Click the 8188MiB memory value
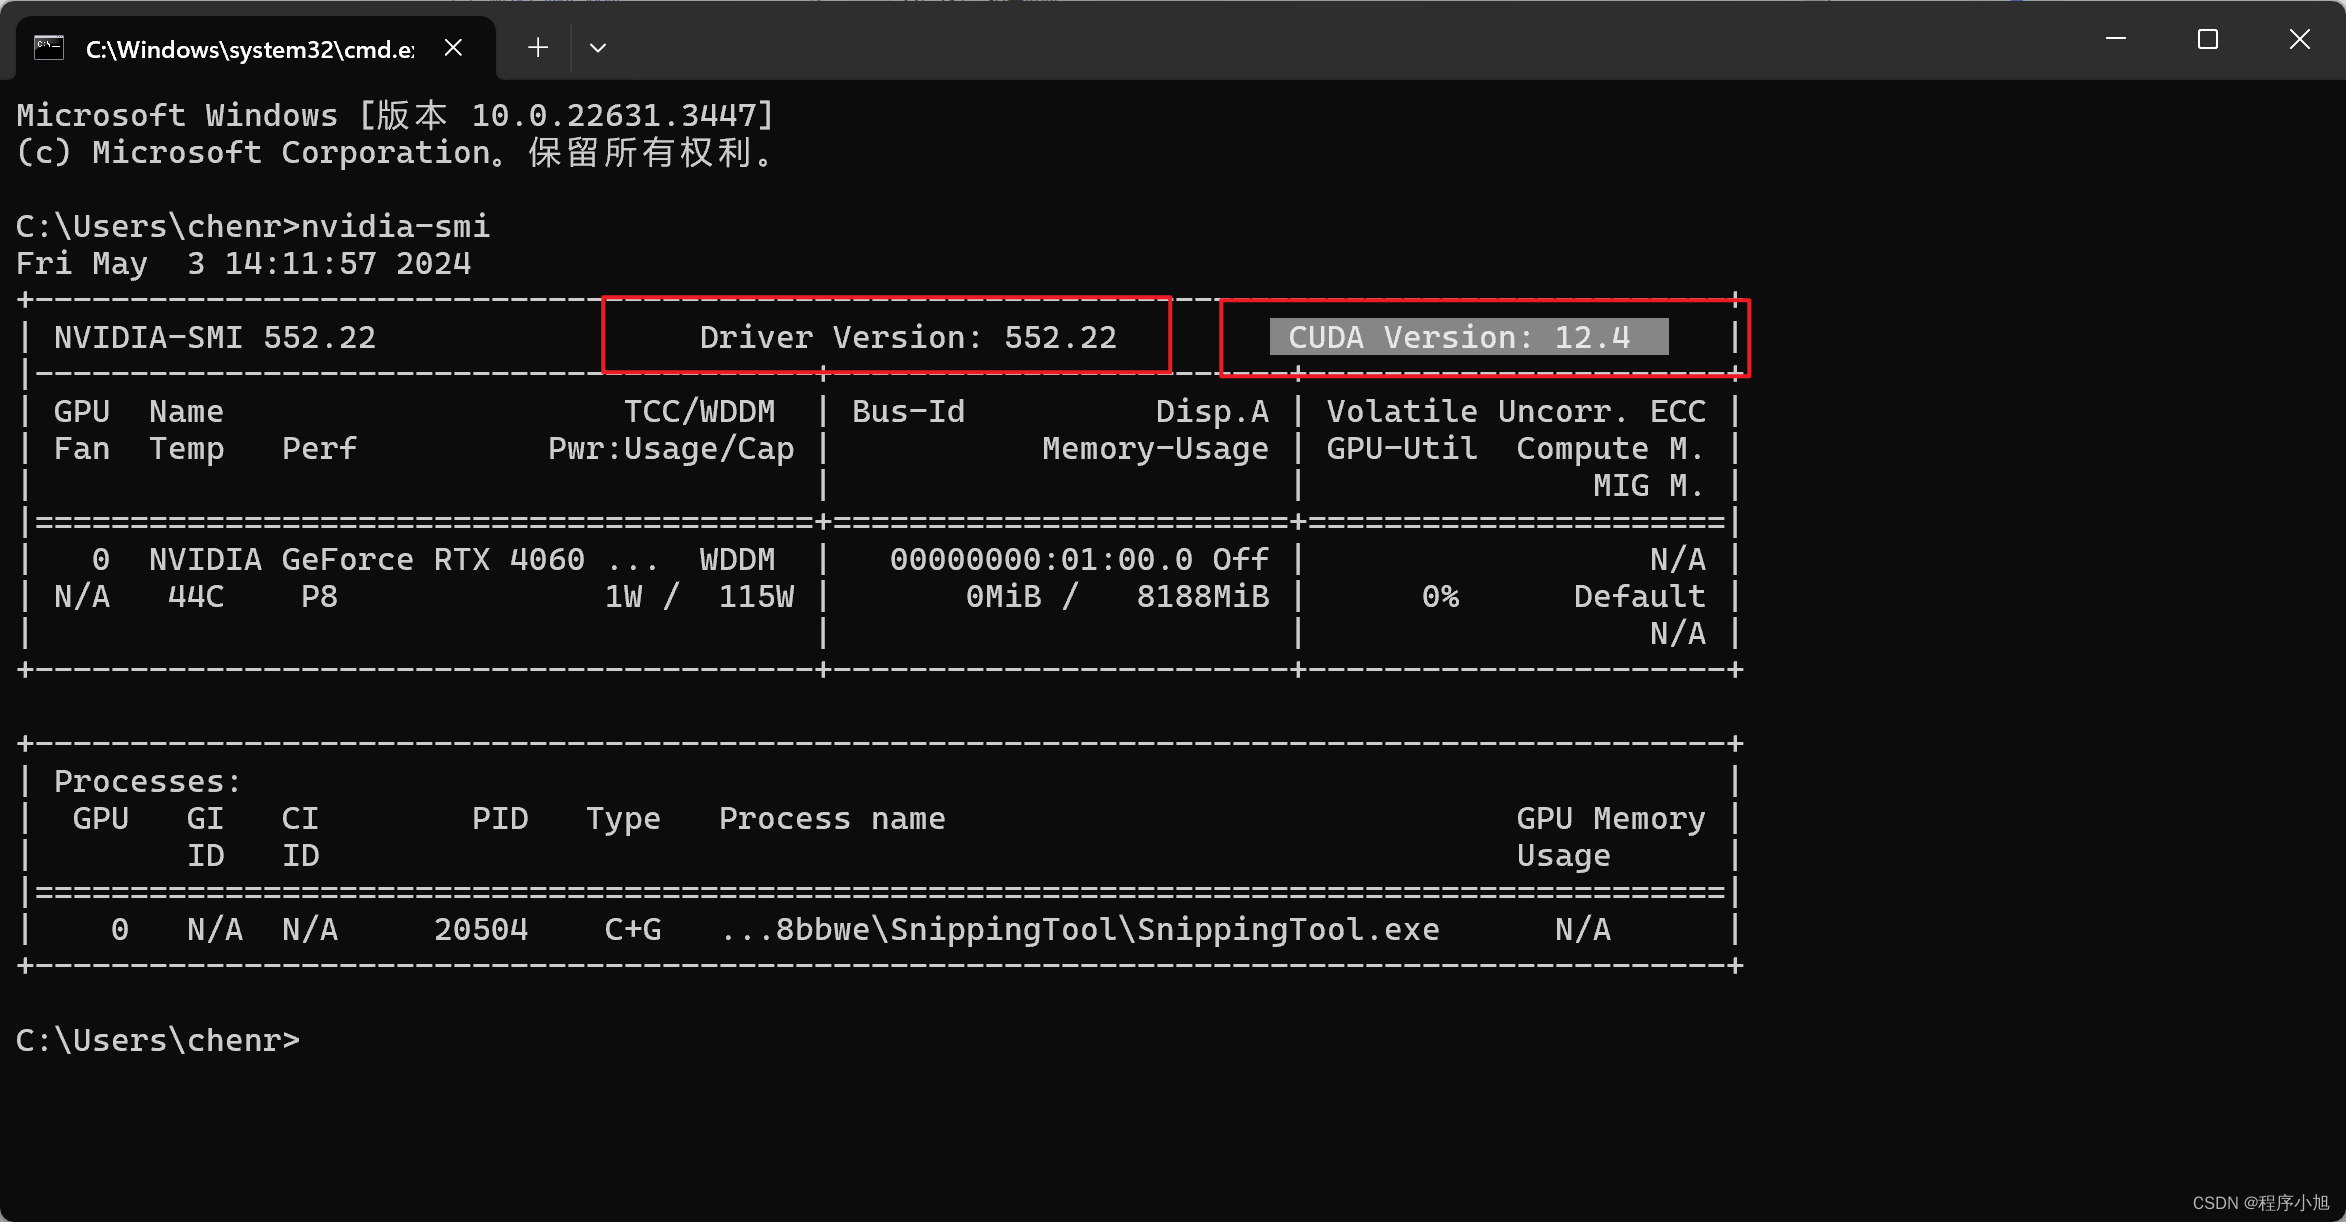Screen dimensions: 2346x1222 1202,596
